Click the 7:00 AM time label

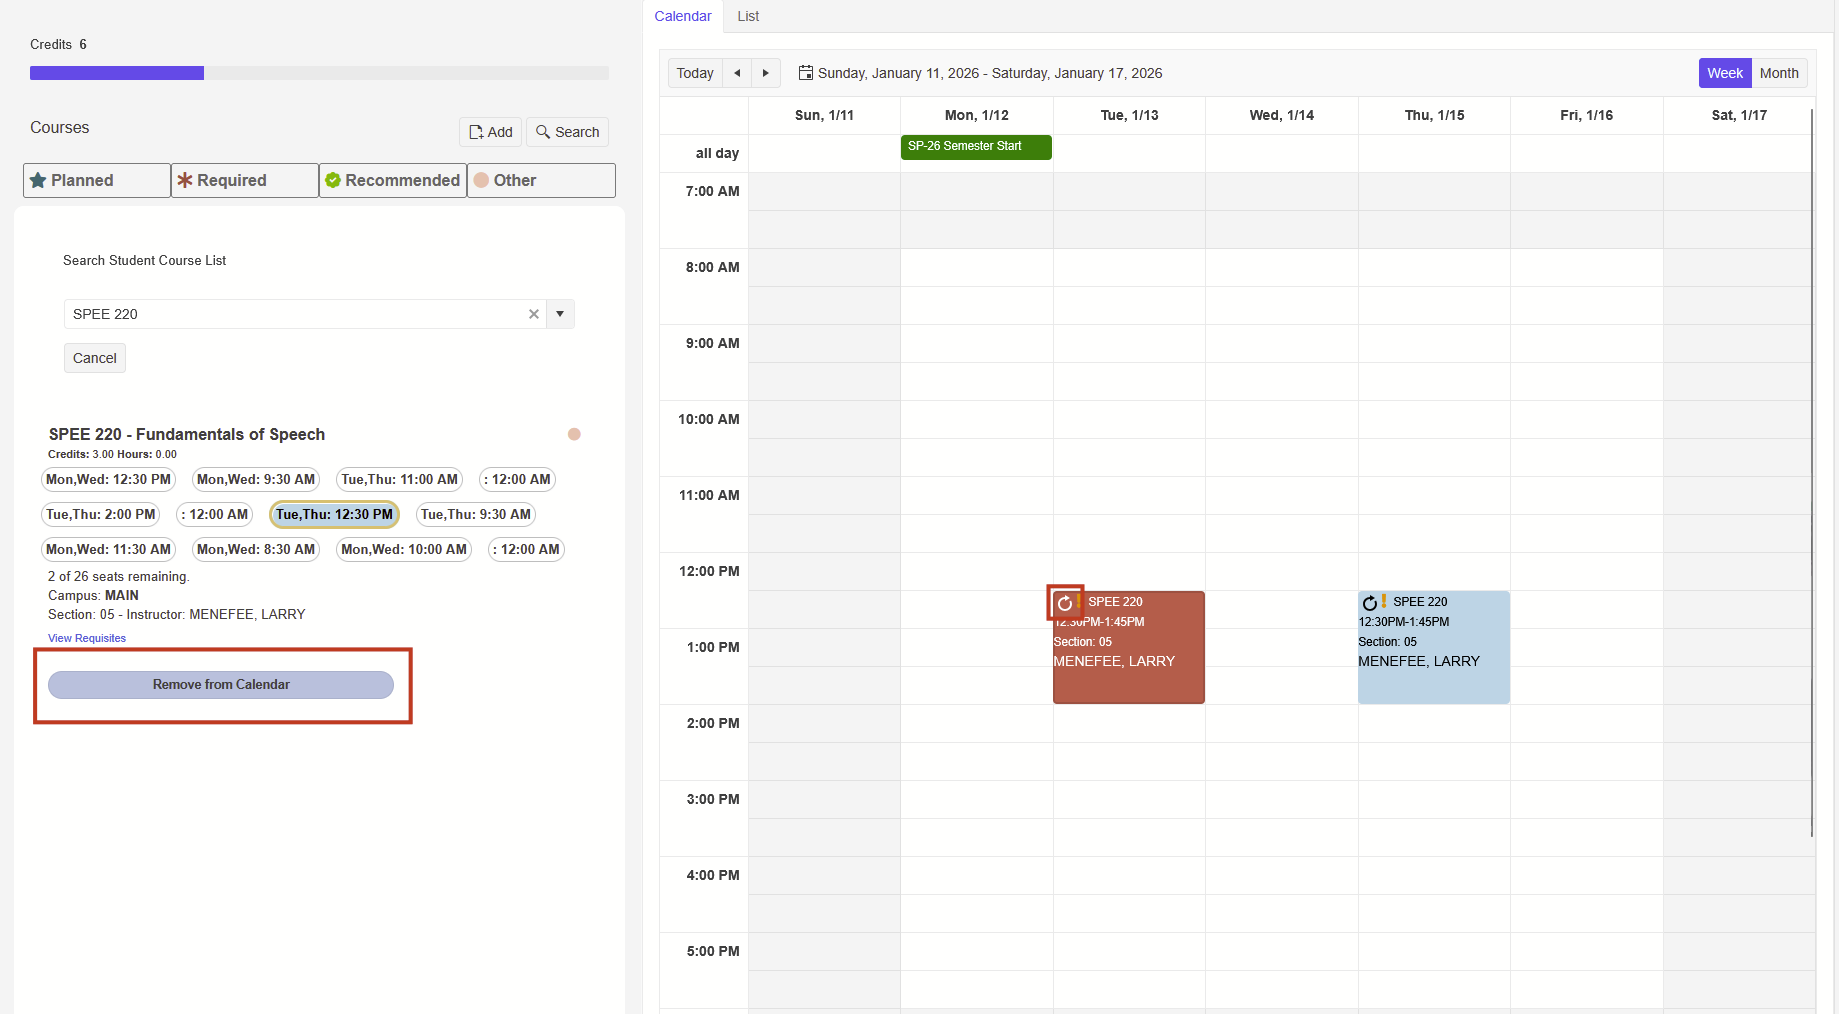tap(712, 191)
